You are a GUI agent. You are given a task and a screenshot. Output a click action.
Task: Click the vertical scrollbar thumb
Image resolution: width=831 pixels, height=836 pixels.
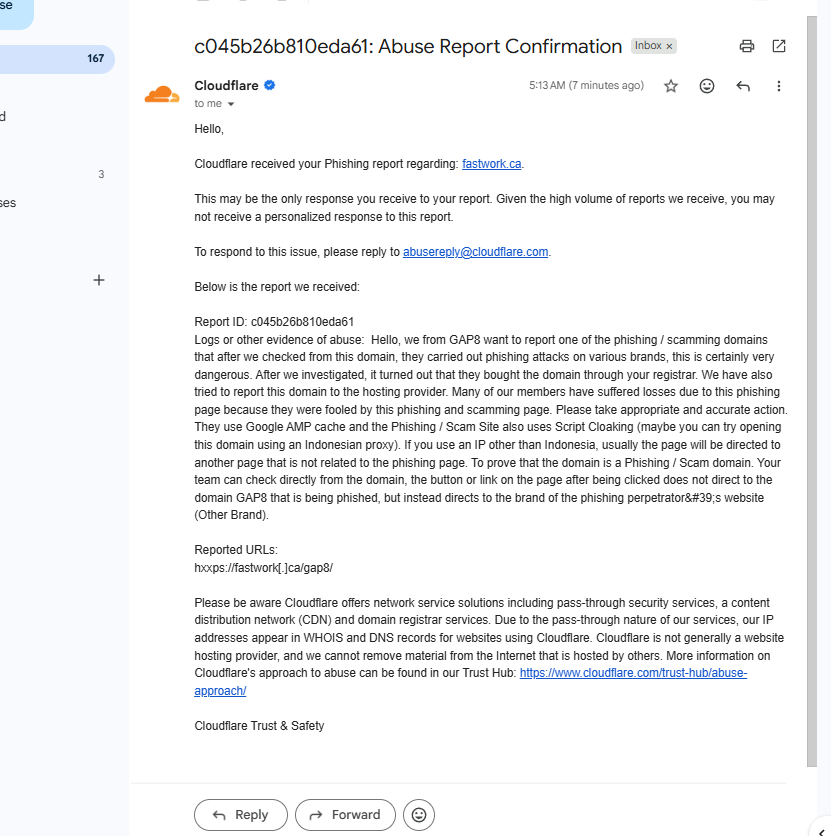click(812, 392)
